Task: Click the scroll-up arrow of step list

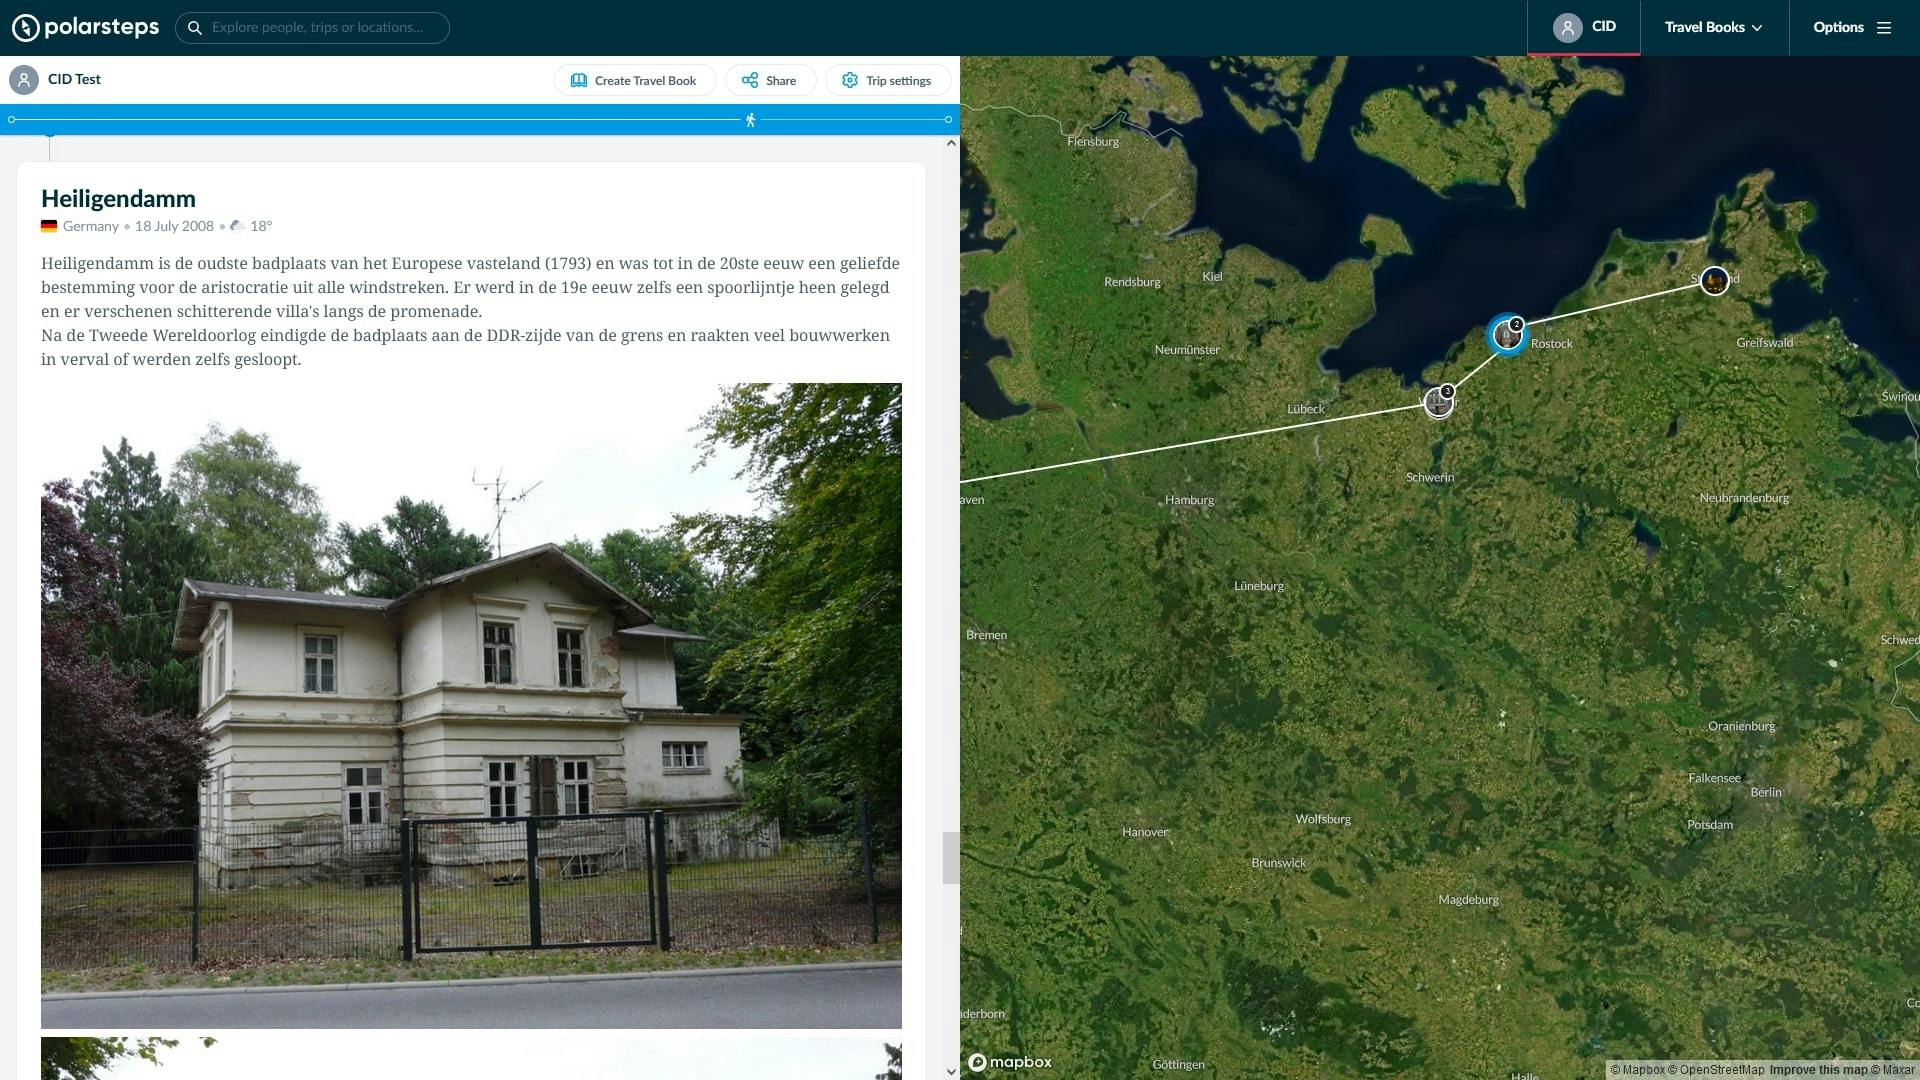Action: (951, 144)
